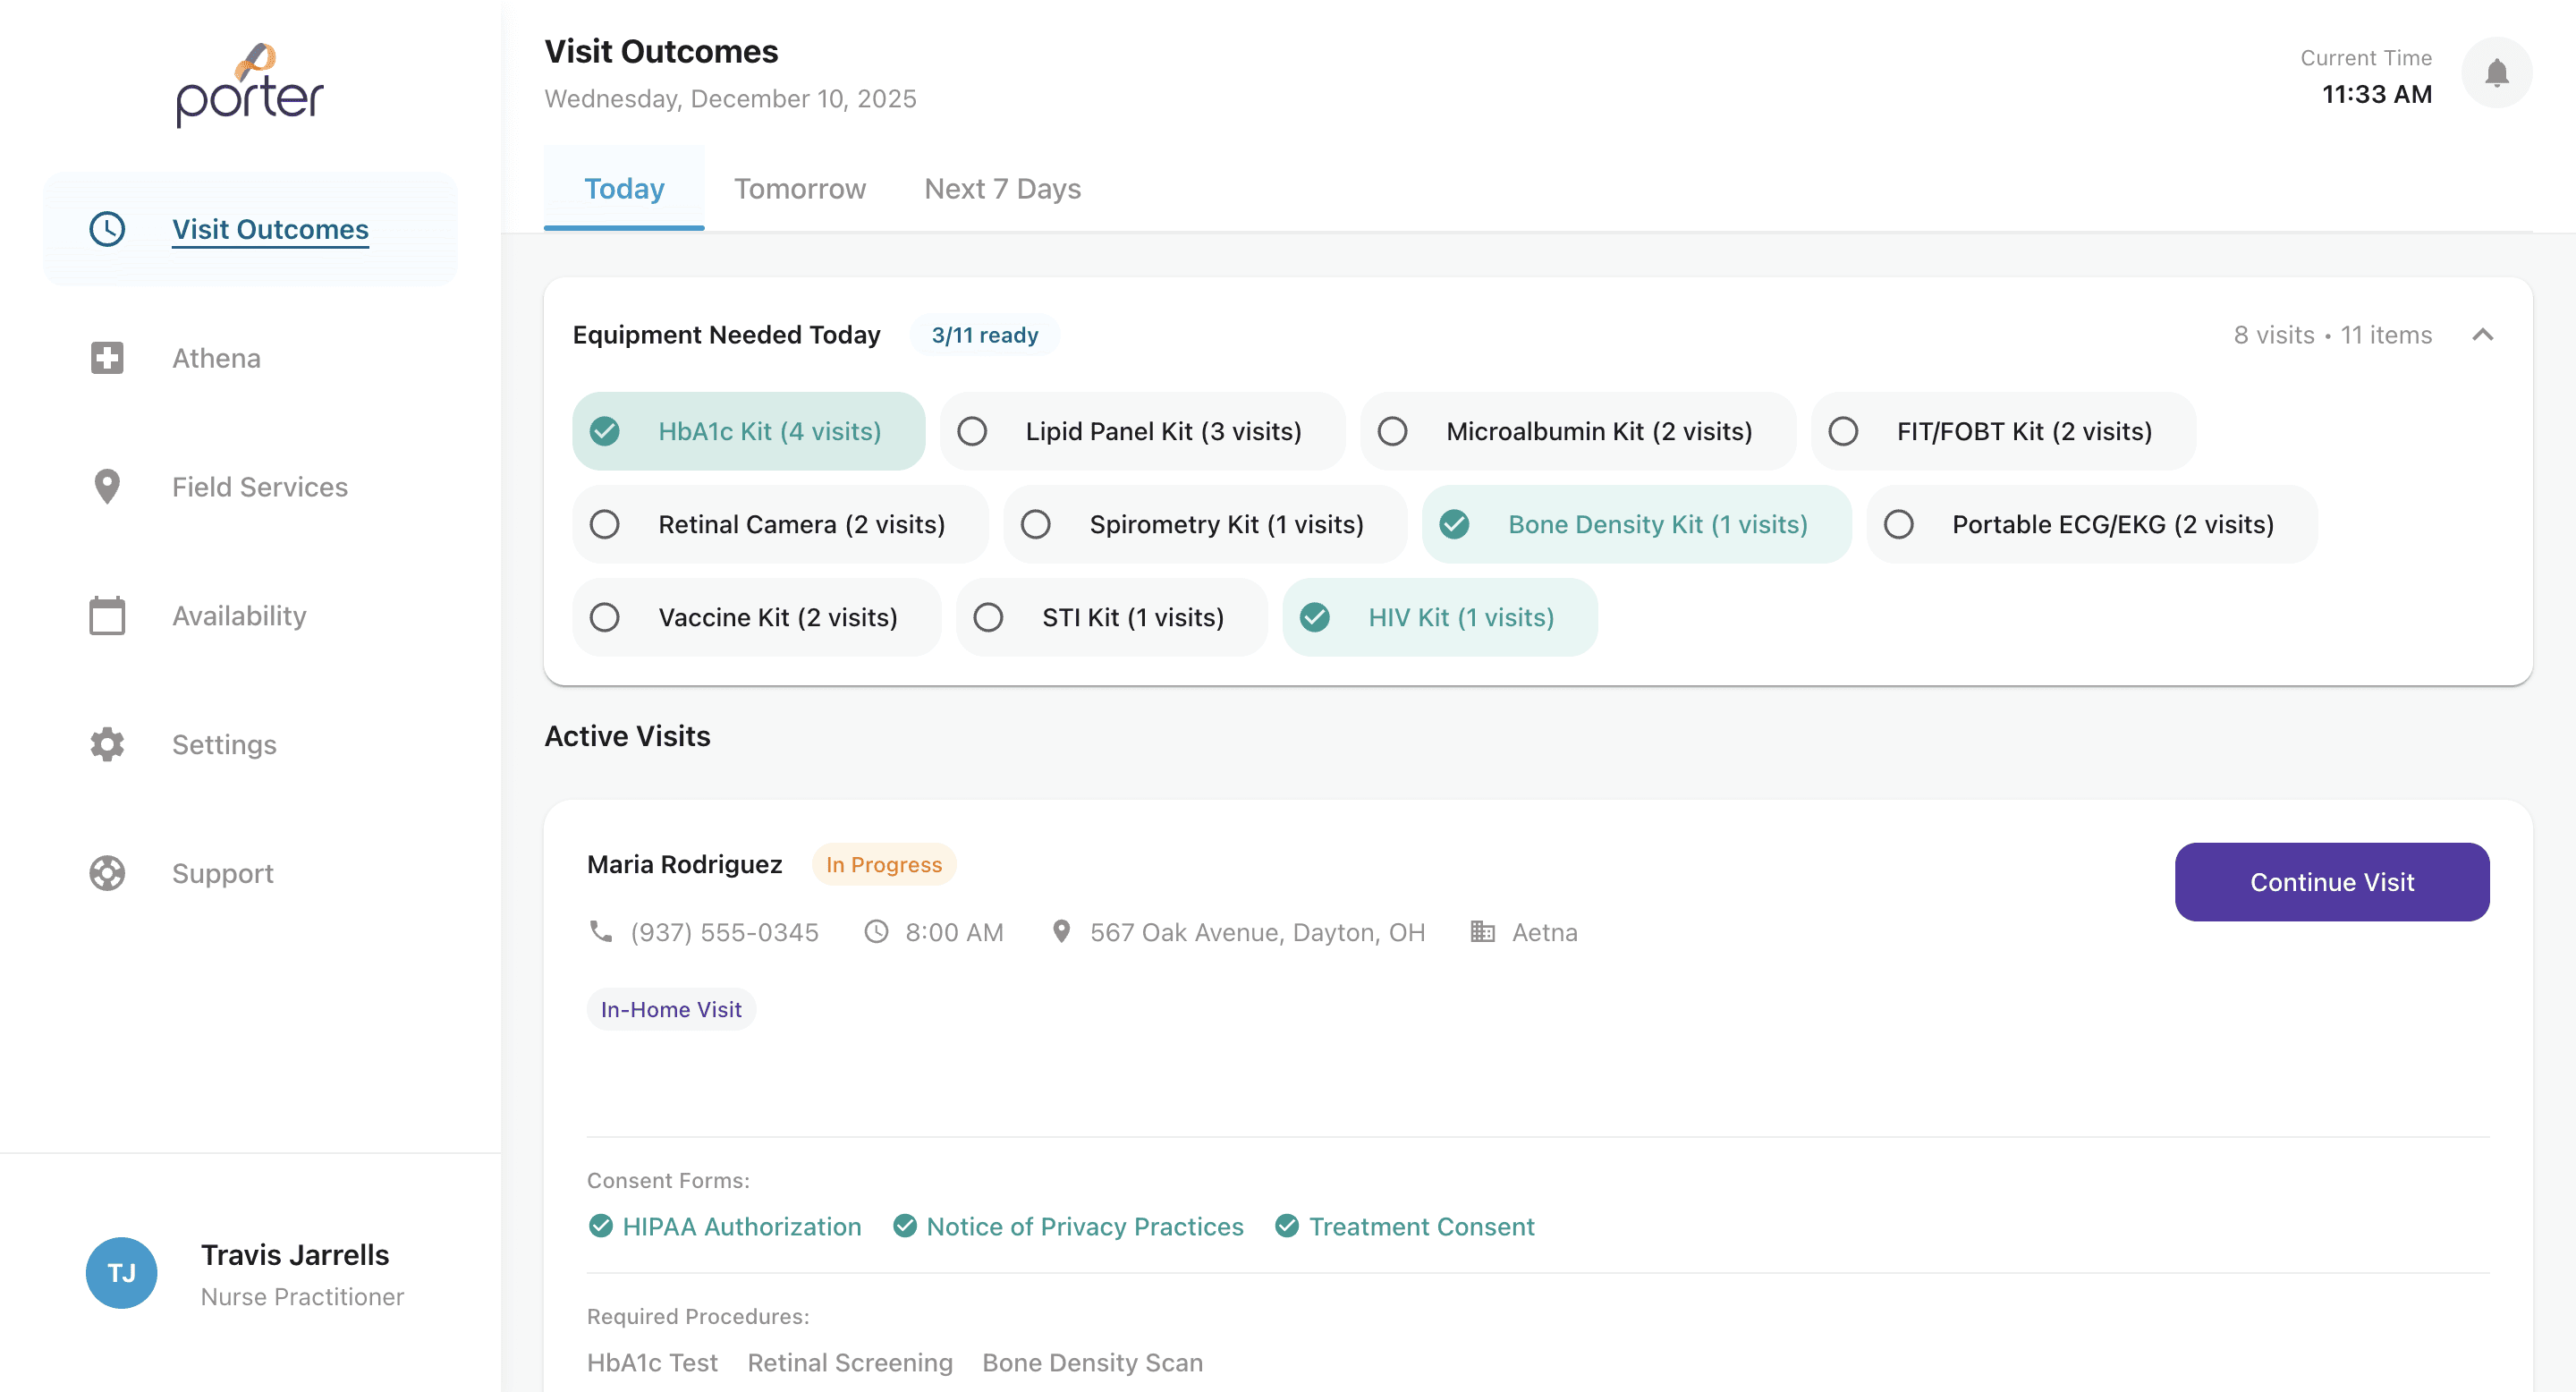Click the Availability calendar icon
Viewport: 2576px width, 1392px height.
(107, 616)
